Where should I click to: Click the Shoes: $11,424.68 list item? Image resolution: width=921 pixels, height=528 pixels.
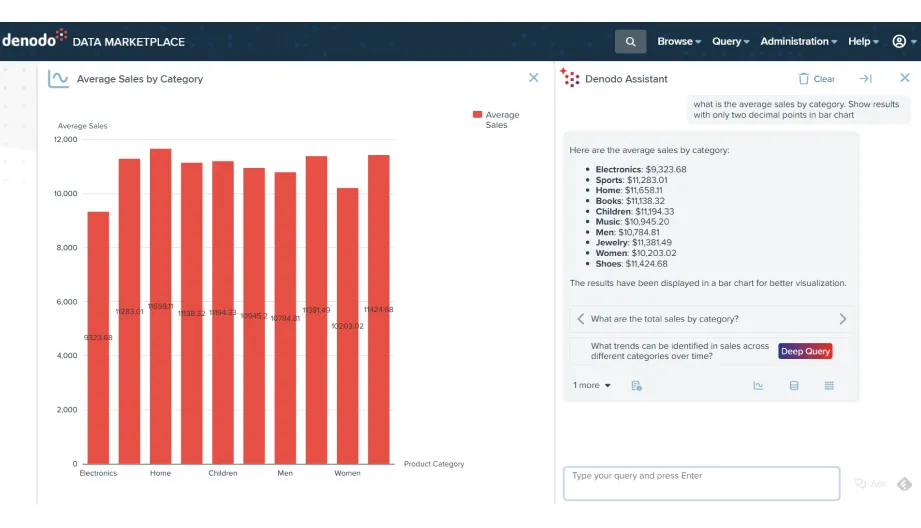click(x=631, y=264)
